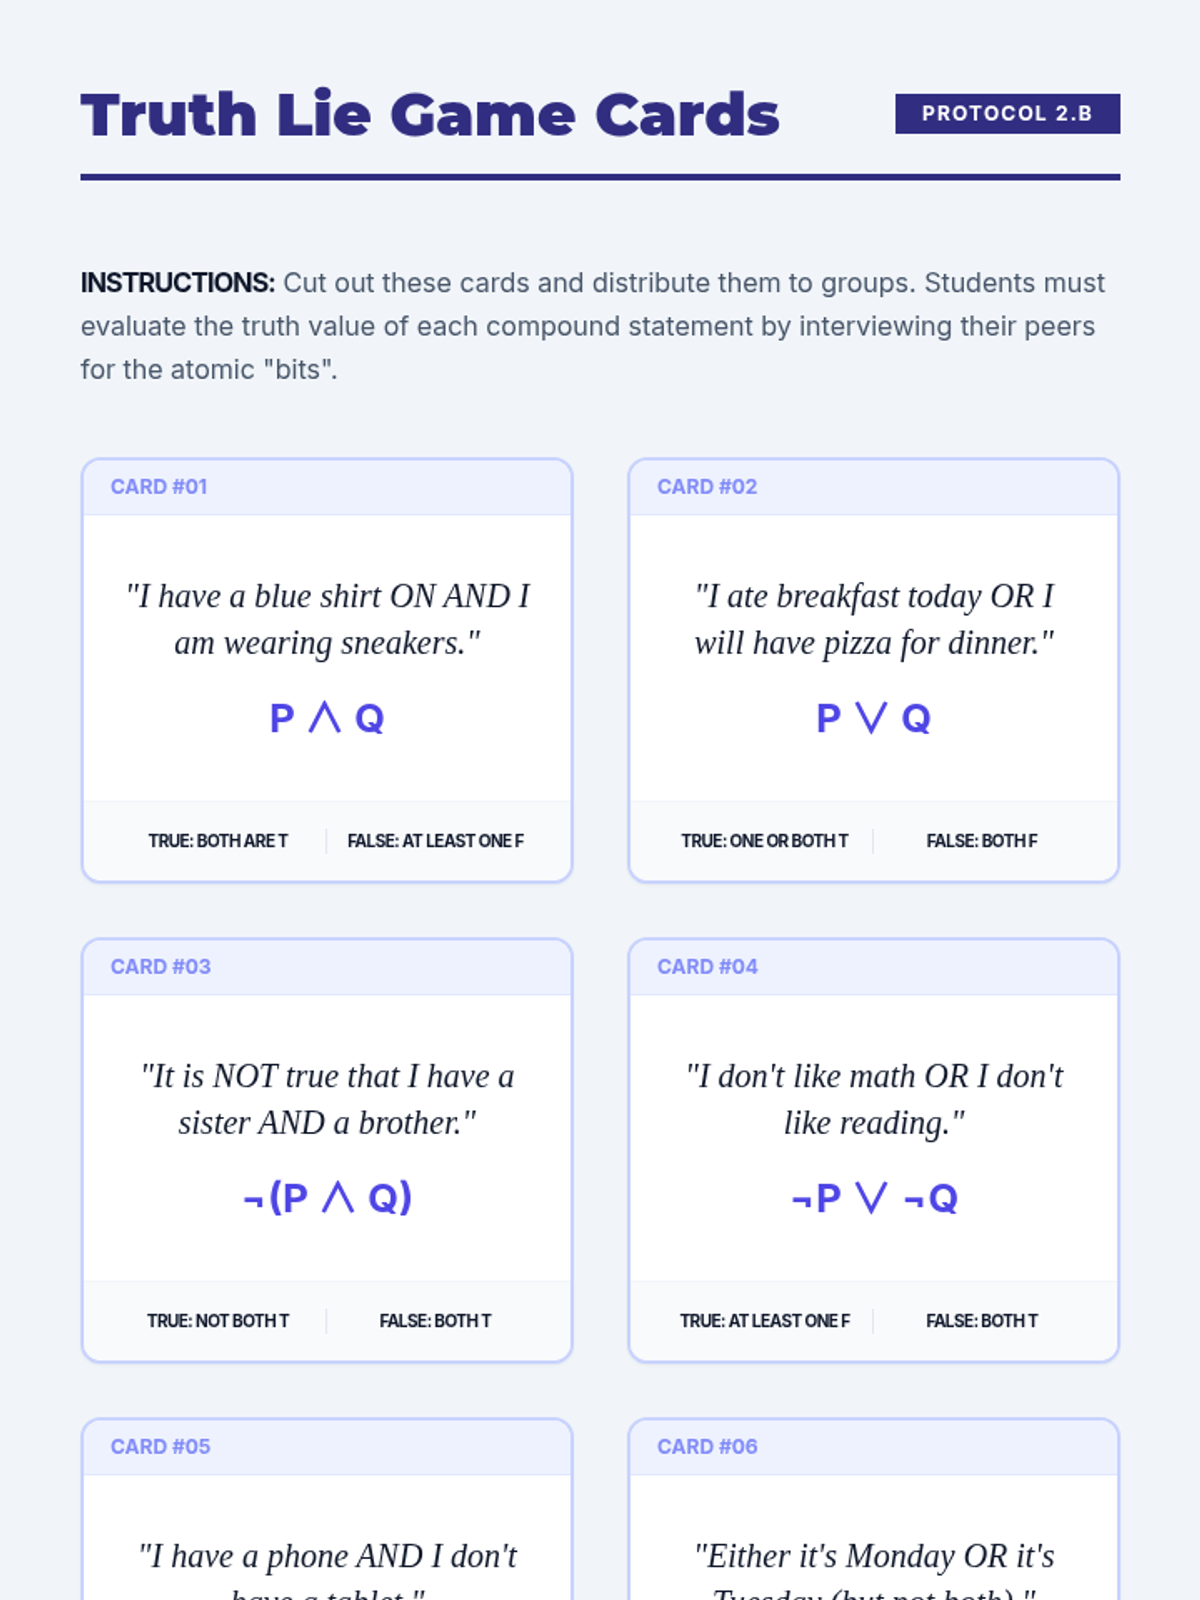Screen dimensions: 1200x1600
Task: Click the Truth Lie Game Cards title
Action: 429,114
